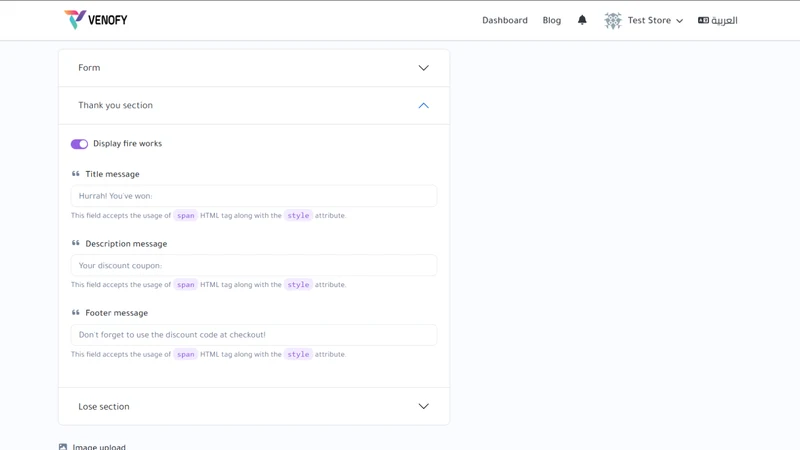Image resolution: width=800 pixels, height=450 pixels.
Task: Click the Image upload icon
Action: pyautogui.click(x=63, y=447)
